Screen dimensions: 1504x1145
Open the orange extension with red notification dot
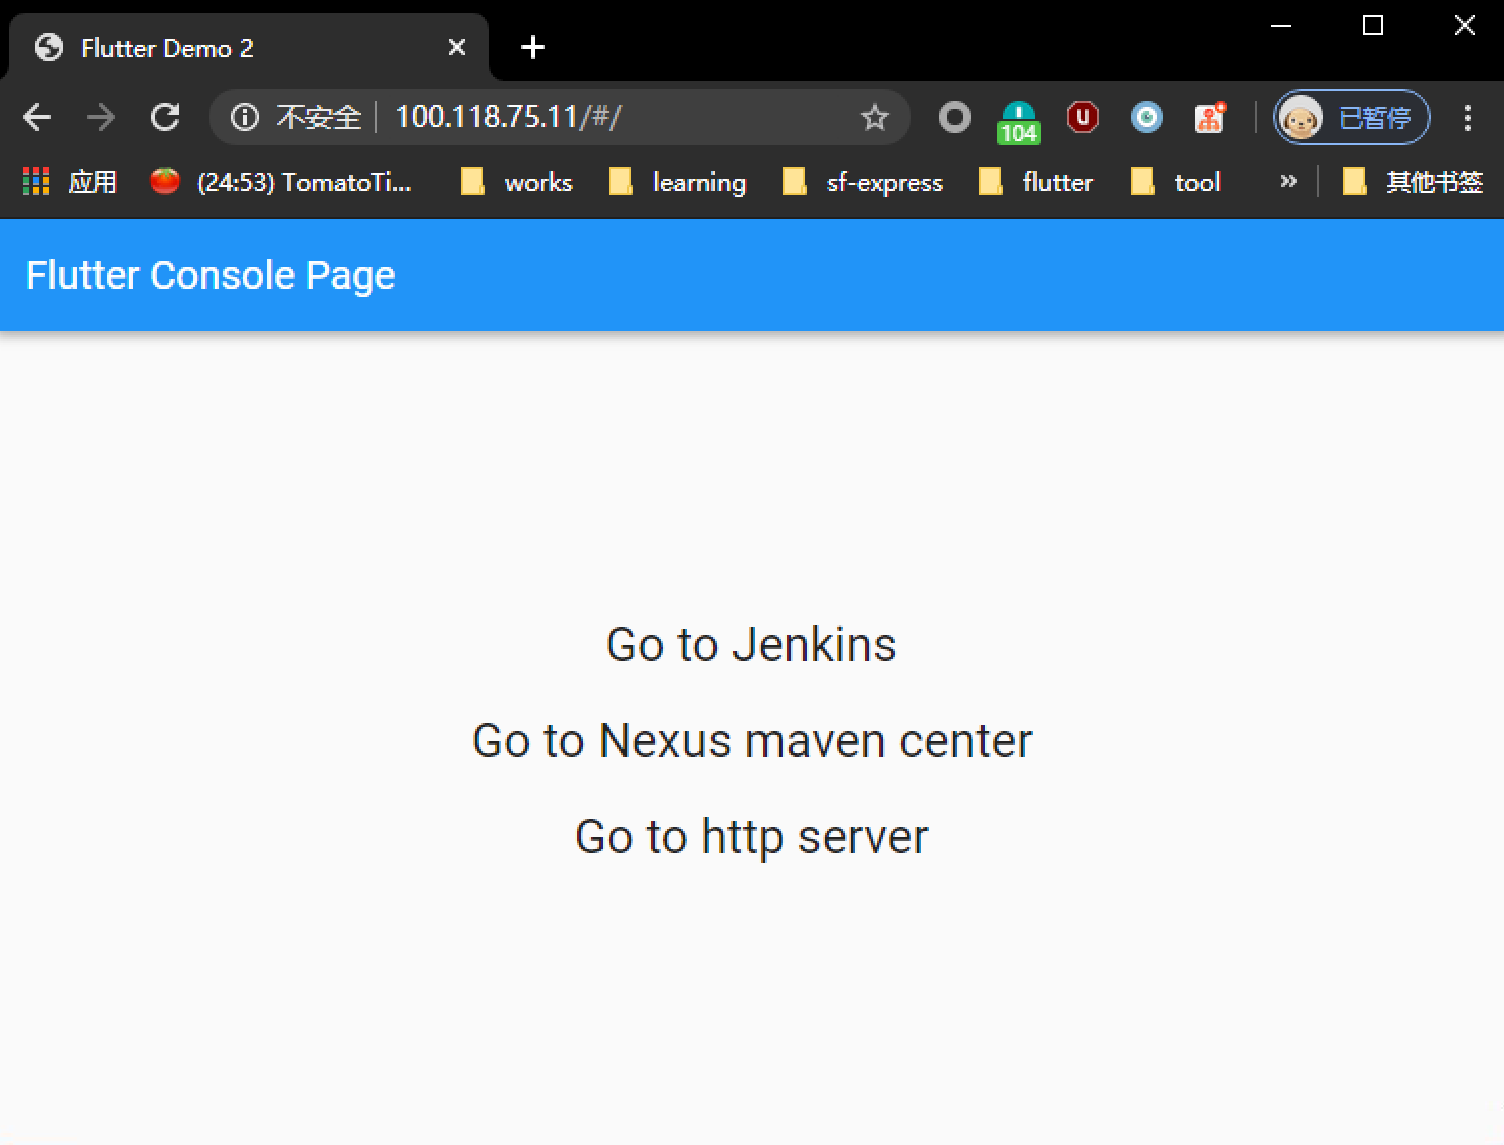pyautogui.click(x=1210, y=117)
